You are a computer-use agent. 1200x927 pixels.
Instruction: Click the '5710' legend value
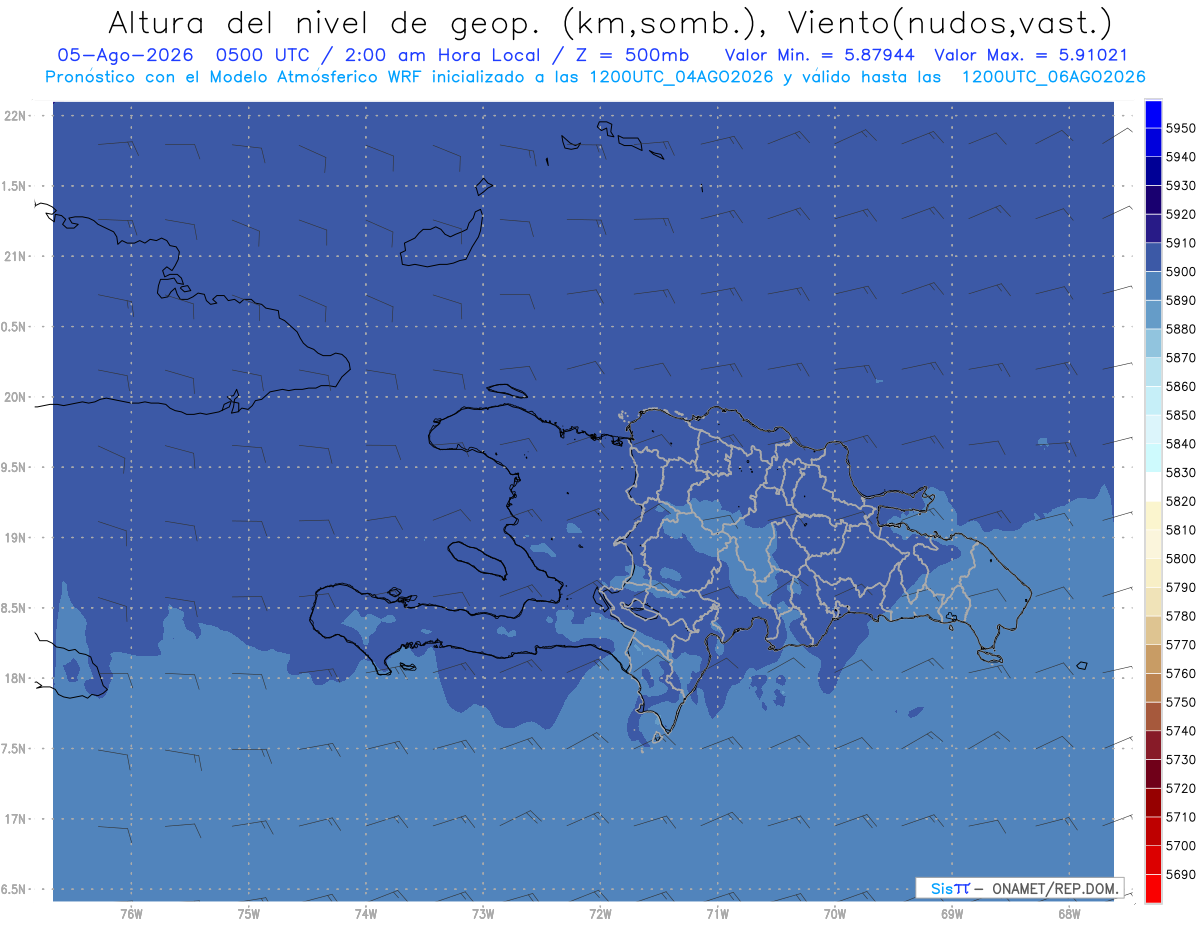click(1180, 817)
